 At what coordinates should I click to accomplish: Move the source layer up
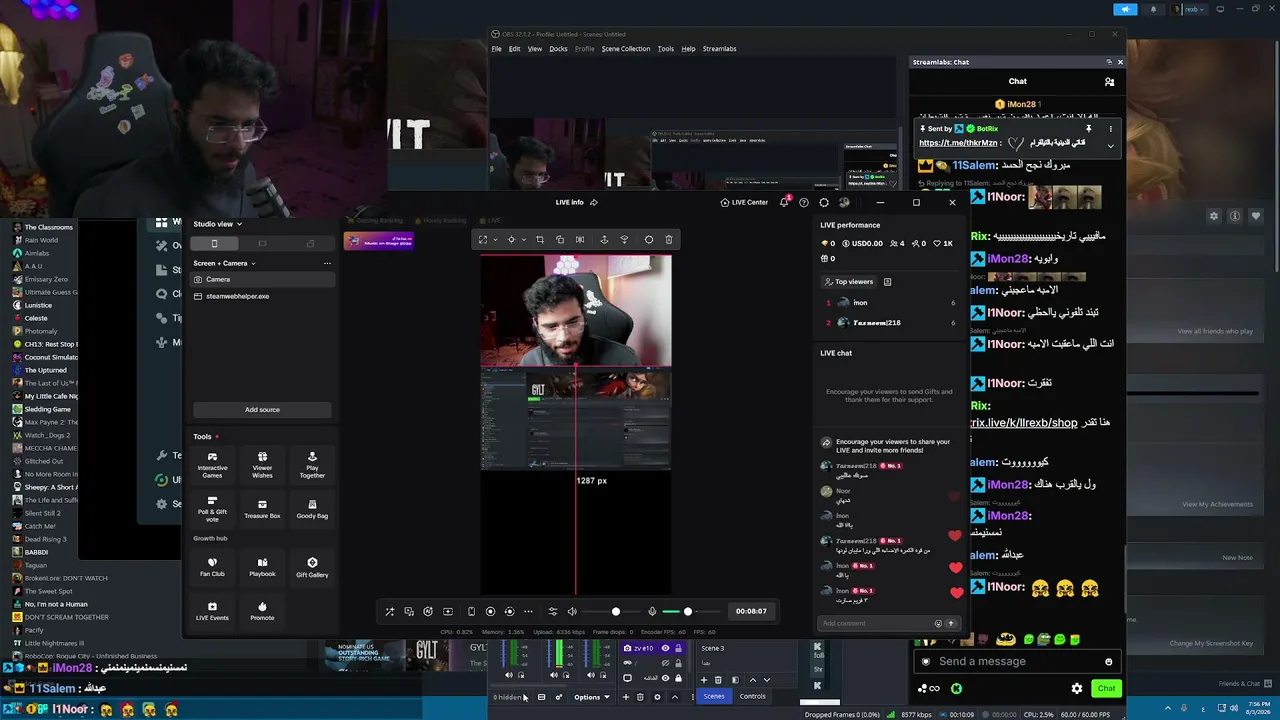604,240
